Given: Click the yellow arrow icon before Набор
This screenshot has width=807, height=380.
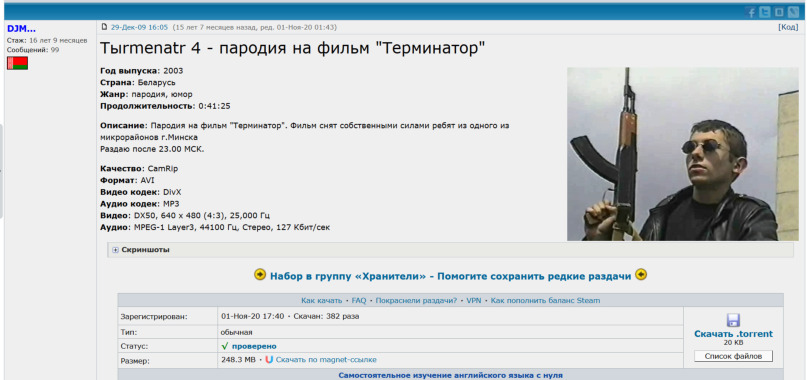Looking at the screenshot, I should point(260,275).
